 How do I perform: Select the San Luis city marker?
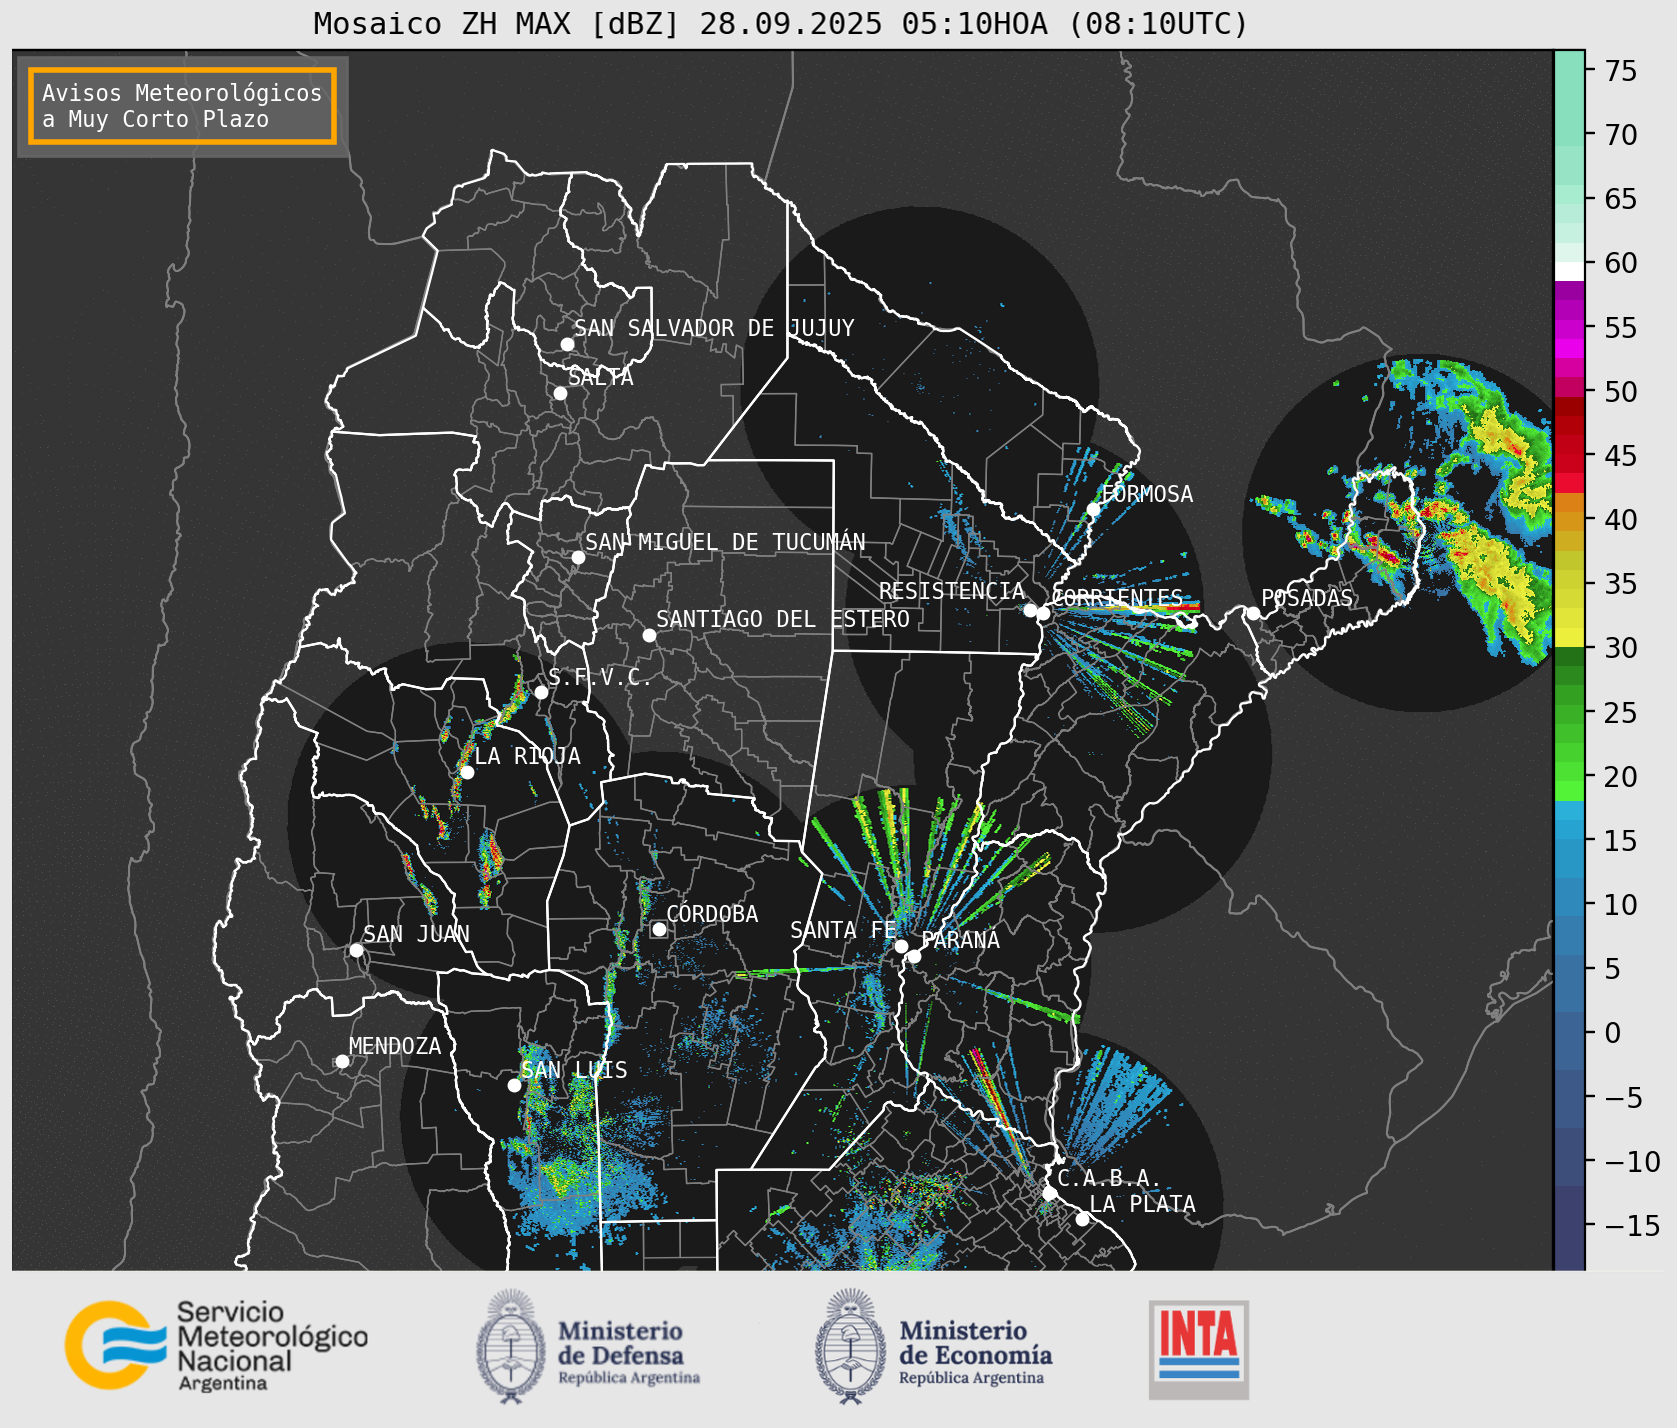514,1085
